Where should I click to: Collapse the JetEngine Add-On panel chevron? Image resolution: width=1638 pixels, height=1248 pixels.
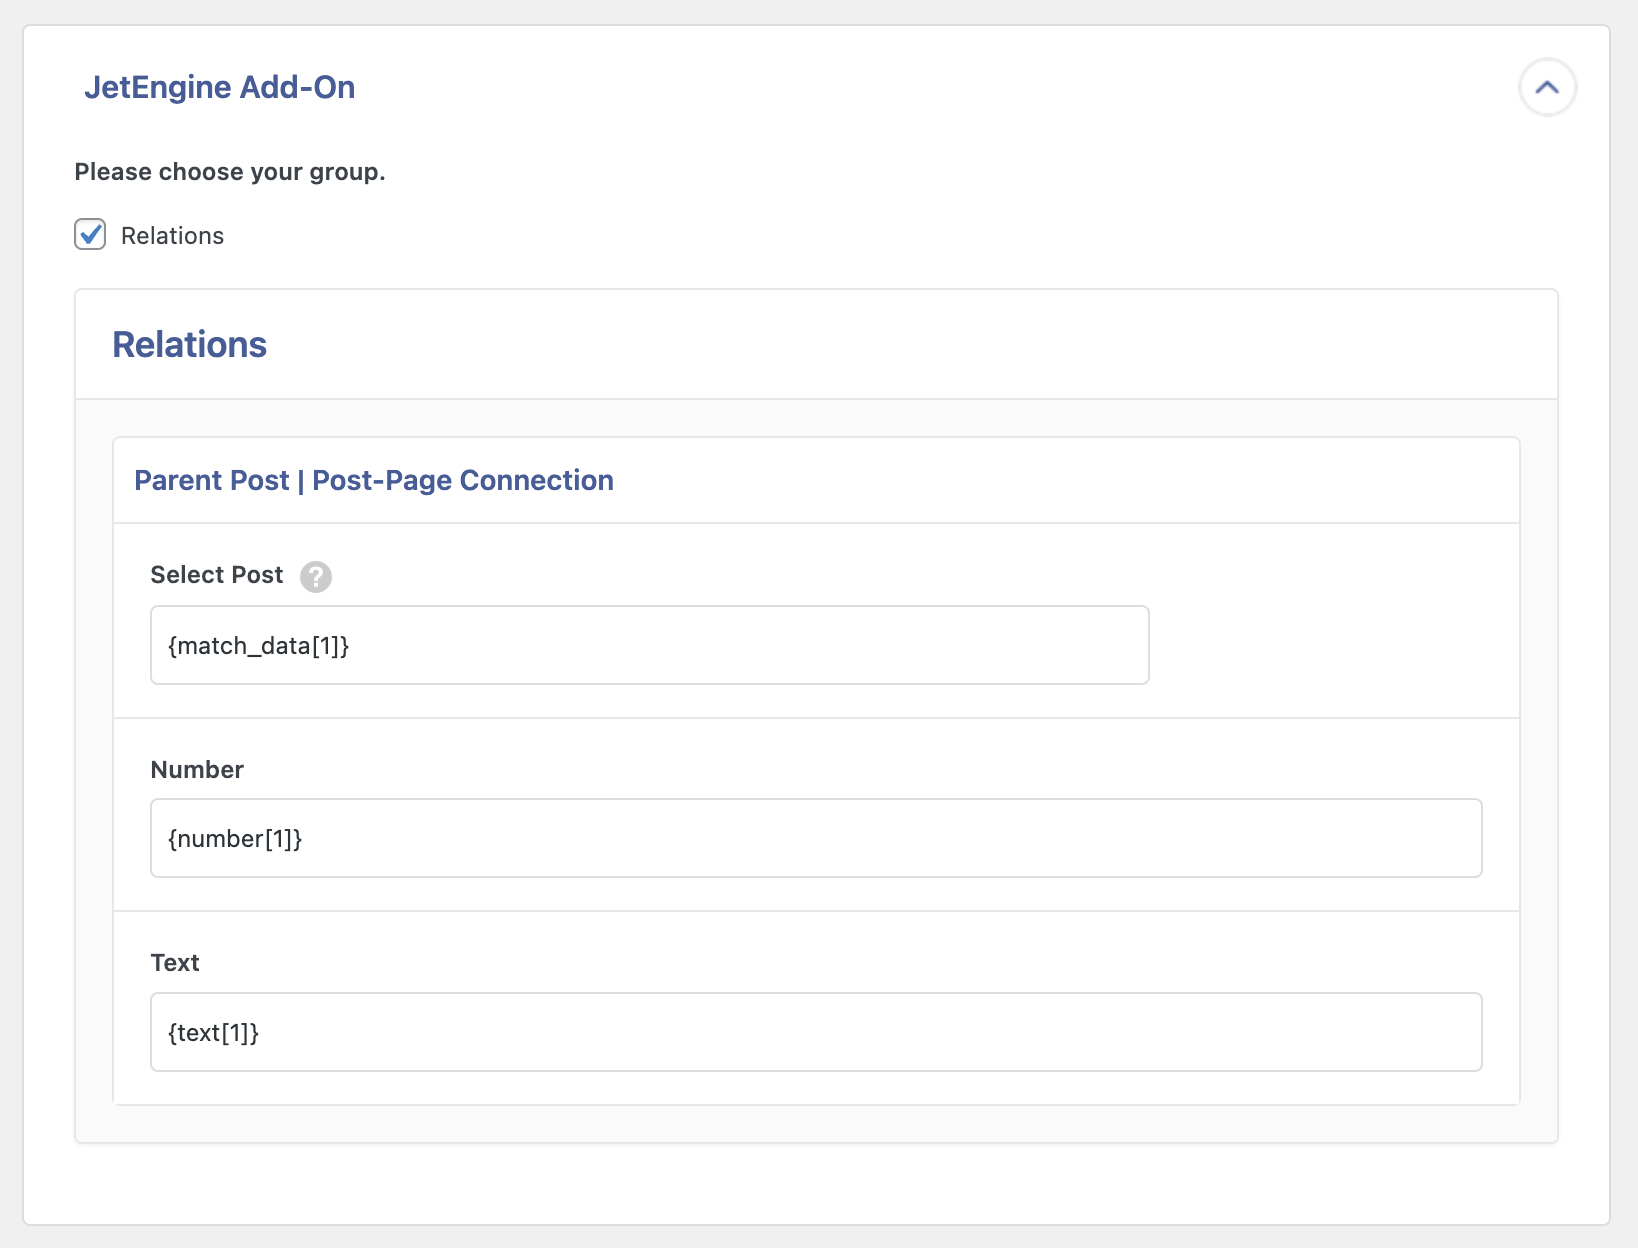coord(1547,88)
